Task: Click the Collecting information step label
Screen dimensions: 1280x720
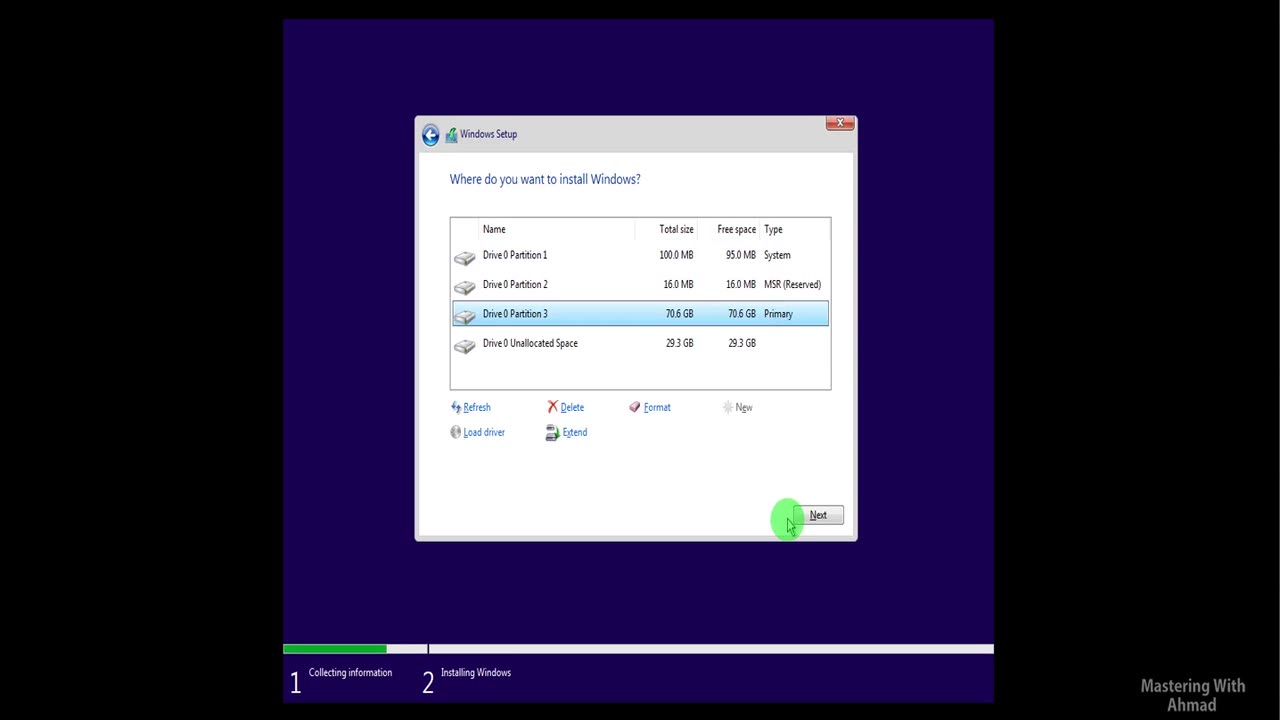Action: click(350, 673)
